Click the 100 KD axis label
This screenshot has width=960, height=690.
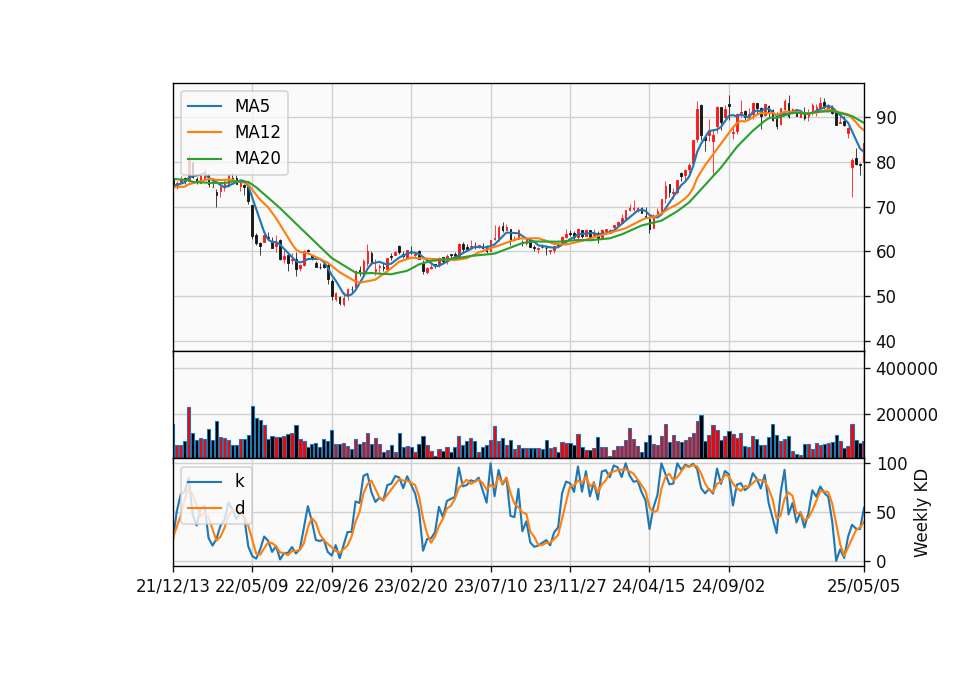click(x=891, y=464)
